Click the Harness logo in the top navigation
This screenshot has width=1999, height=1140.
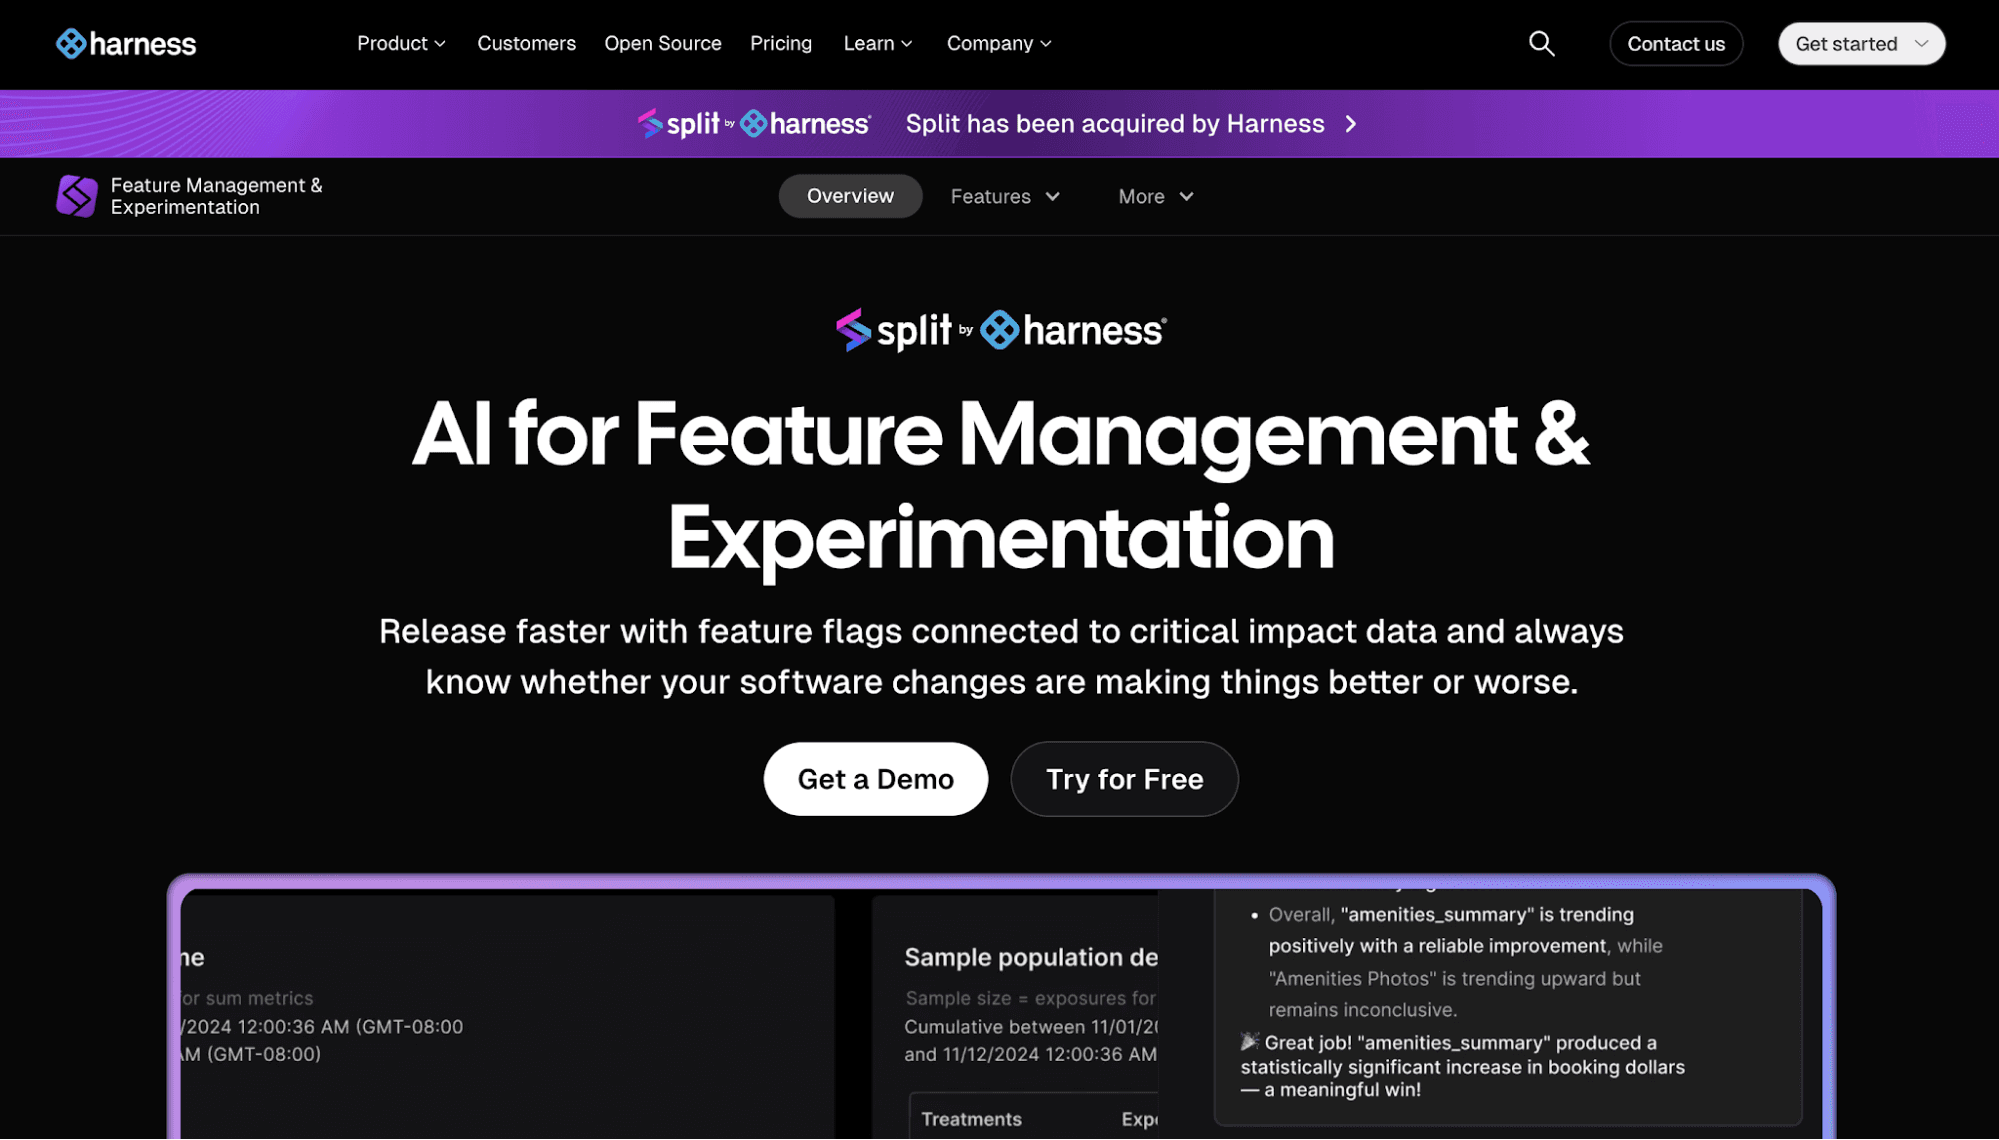point(126,44)
